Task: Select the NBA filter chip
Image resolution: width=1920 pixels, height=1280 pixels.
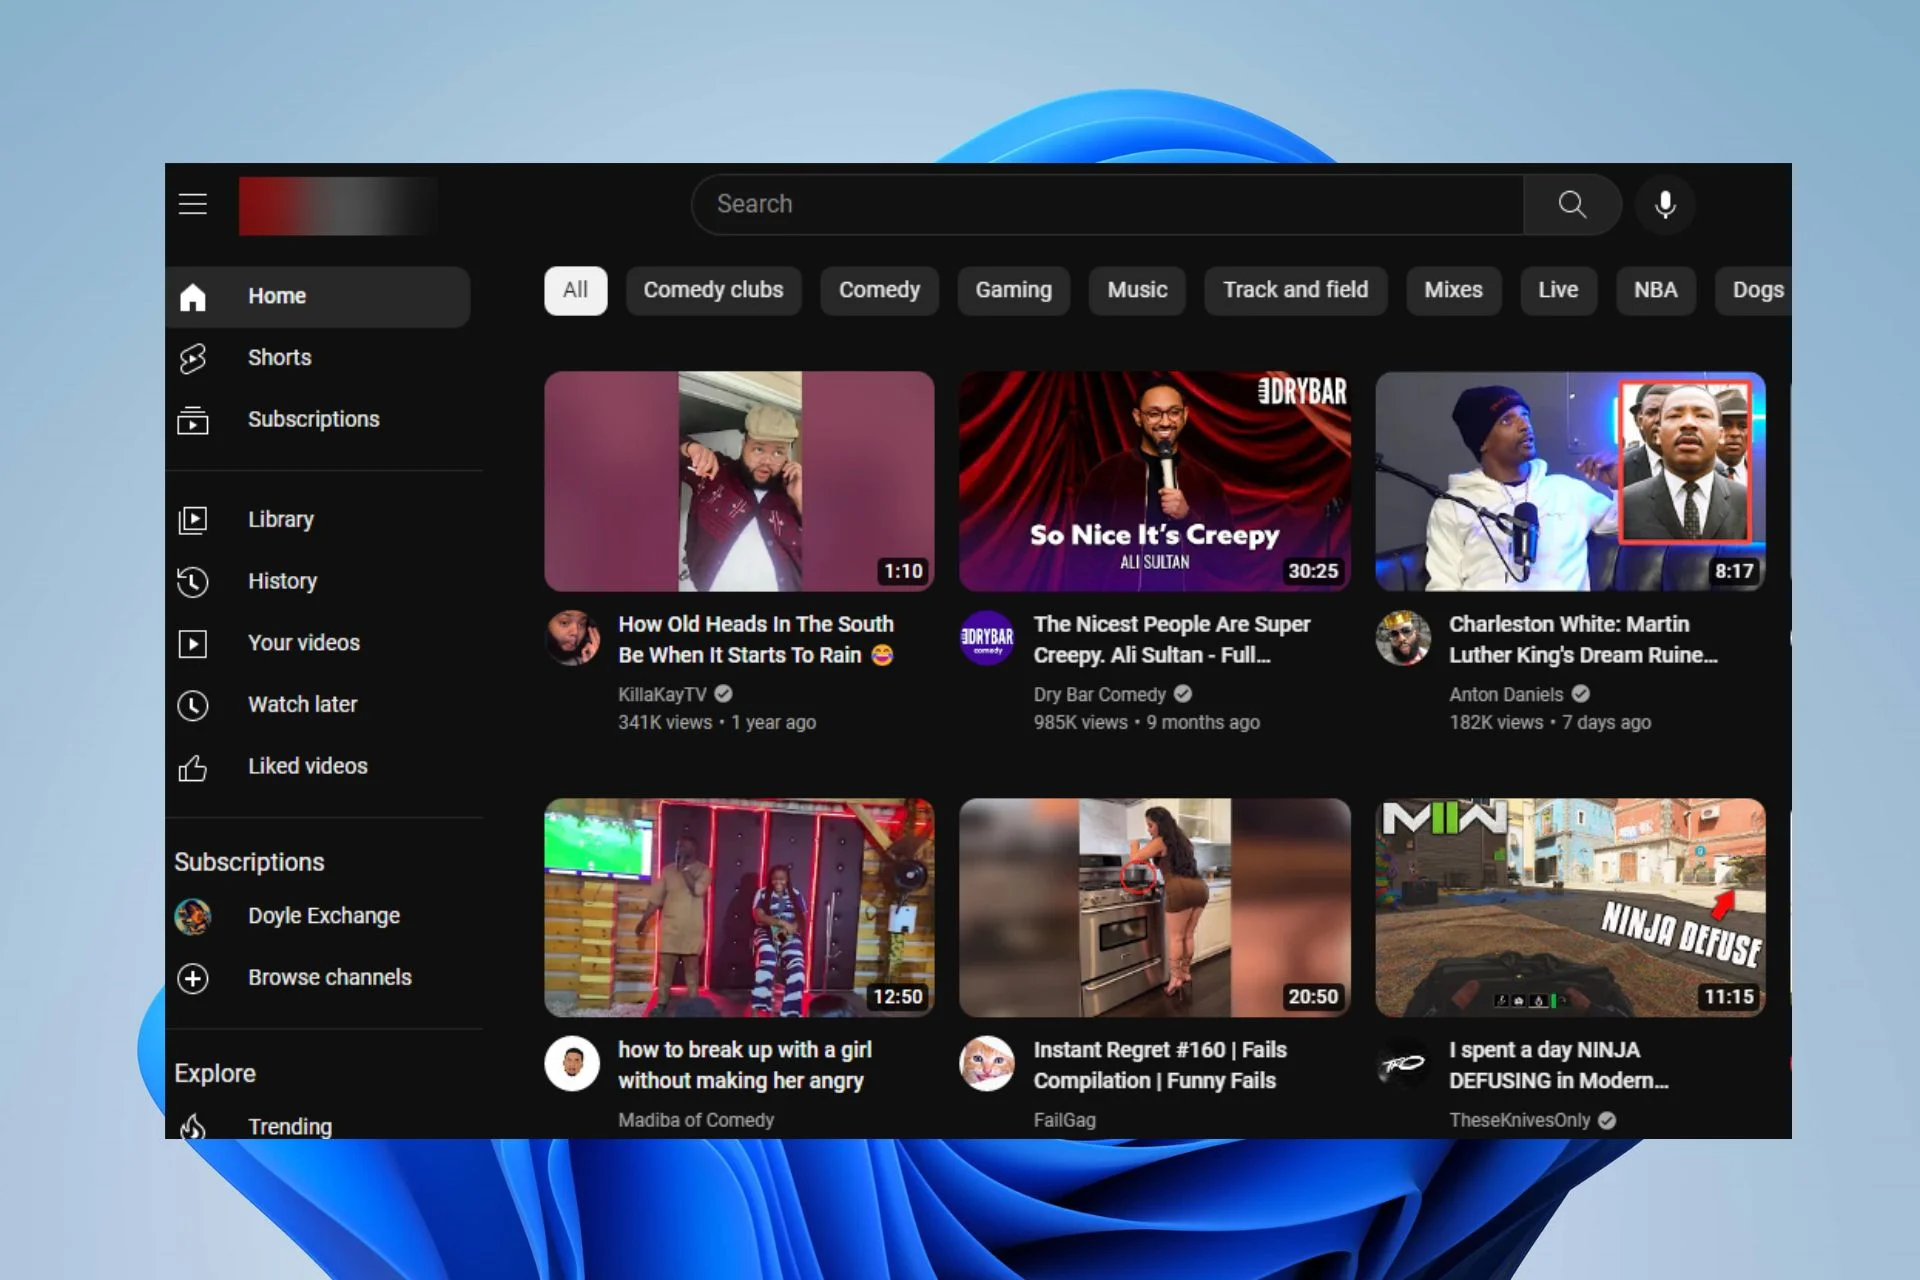Action: pyautogui.click(x=1655, y=290)
